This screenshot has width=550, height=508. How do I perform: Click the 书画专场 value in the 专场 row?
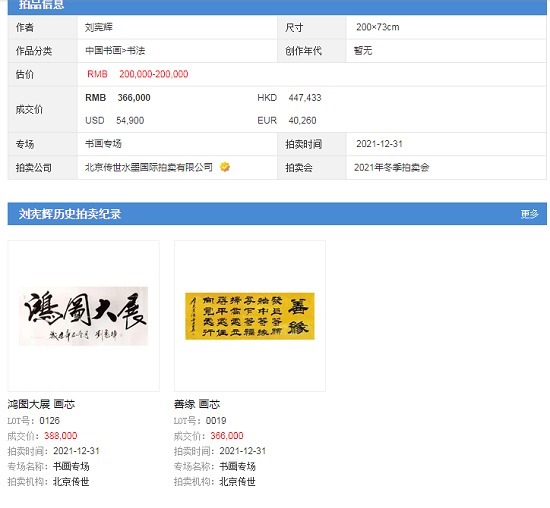coord(103,143)
